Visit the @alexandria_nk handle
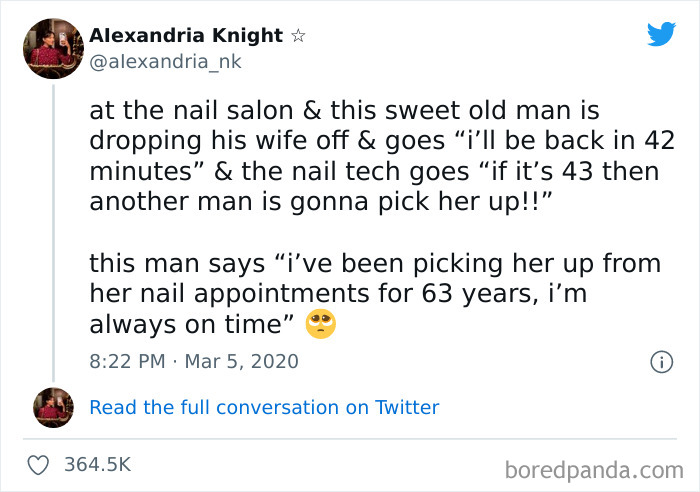 [165, 62]
